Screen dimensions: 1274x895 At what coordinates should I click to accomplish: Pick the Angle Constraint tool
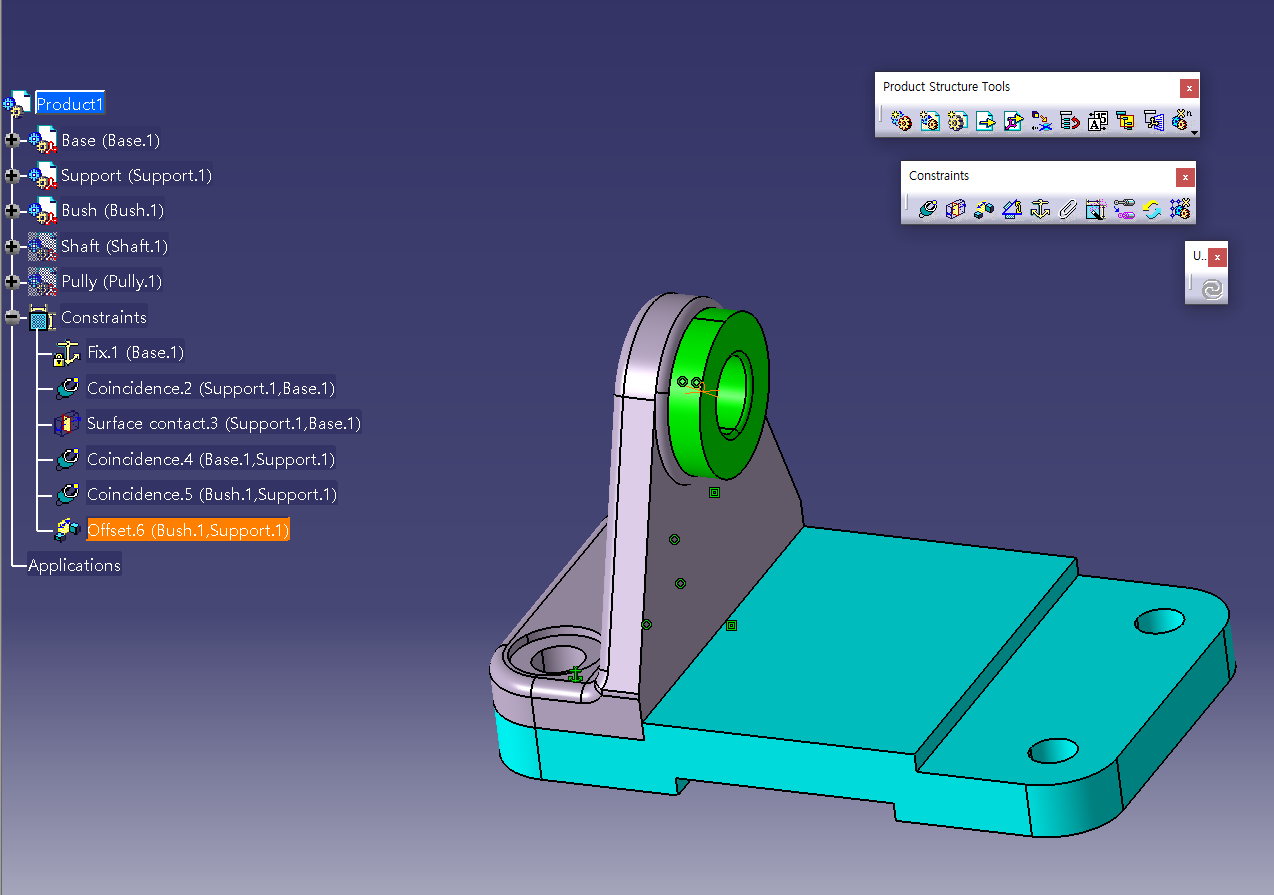[1012, 209]
